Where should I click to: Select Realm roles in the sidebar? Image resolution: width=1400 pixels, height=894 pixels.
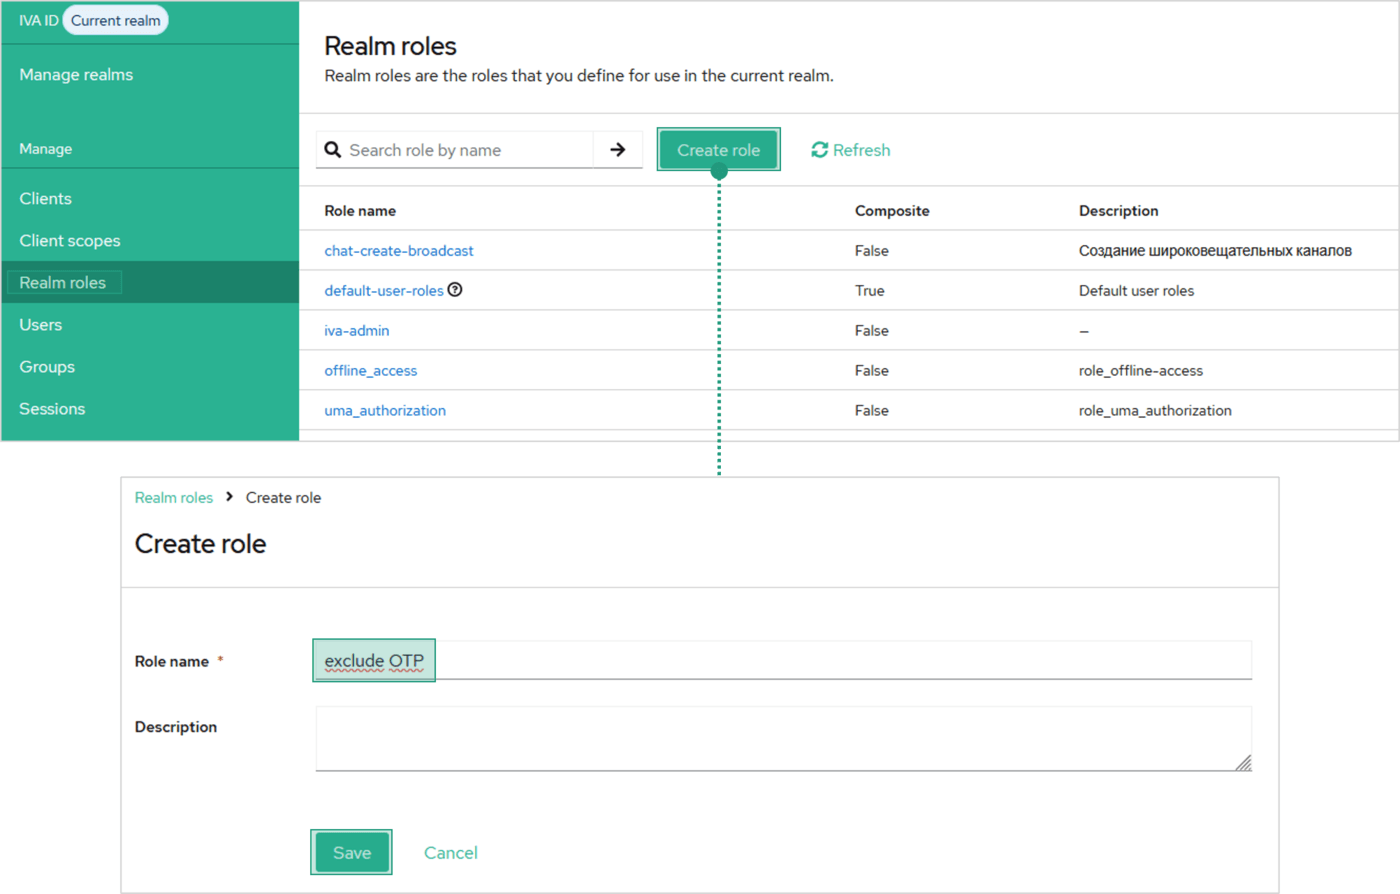[63, 283]
